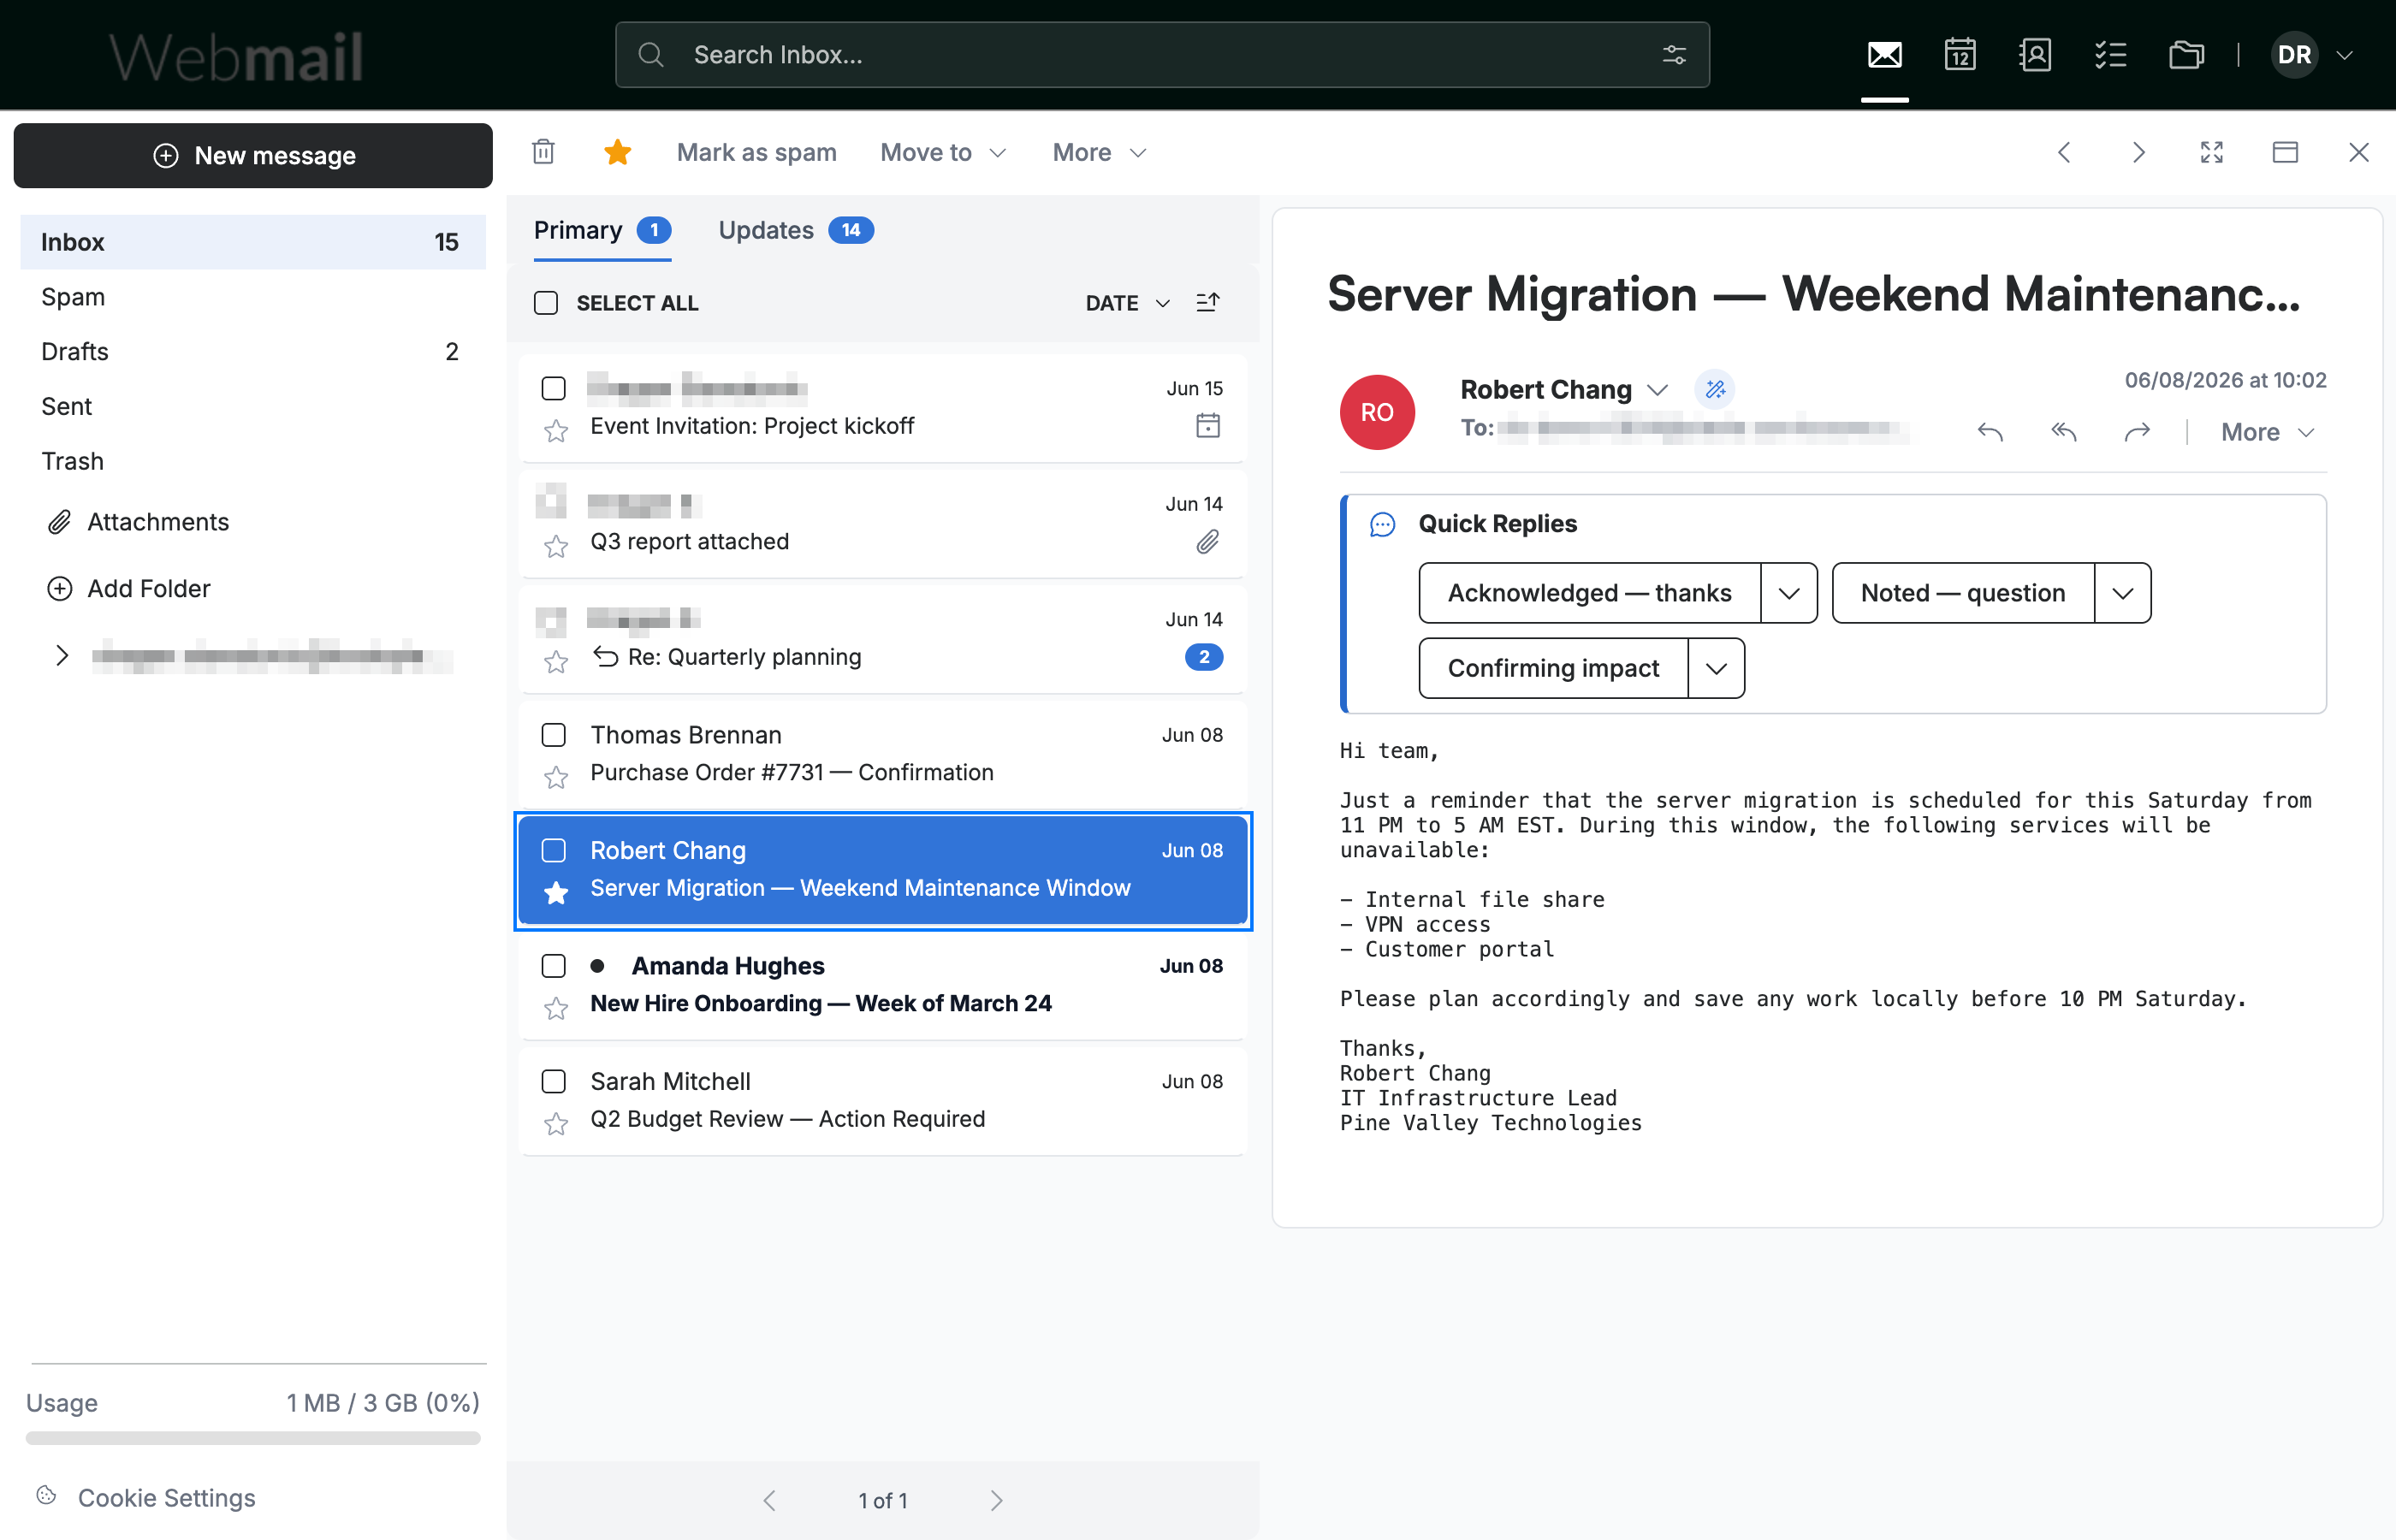The image size is (2396, 1540).
Task: Switch reading pane layout icon
Action: [2285, 152]
